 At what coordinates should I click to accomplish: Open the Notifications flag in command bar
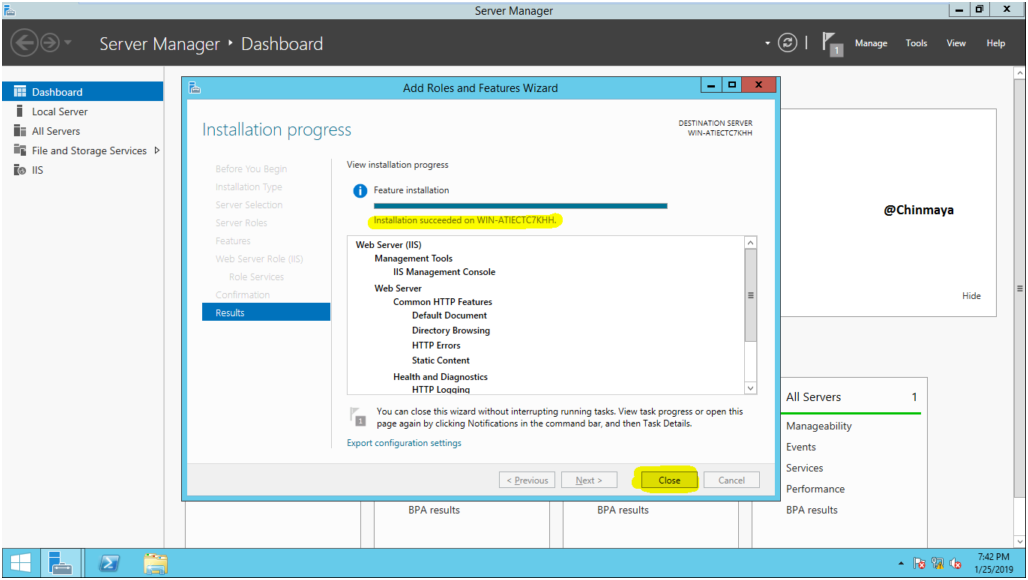coord(832,44)
